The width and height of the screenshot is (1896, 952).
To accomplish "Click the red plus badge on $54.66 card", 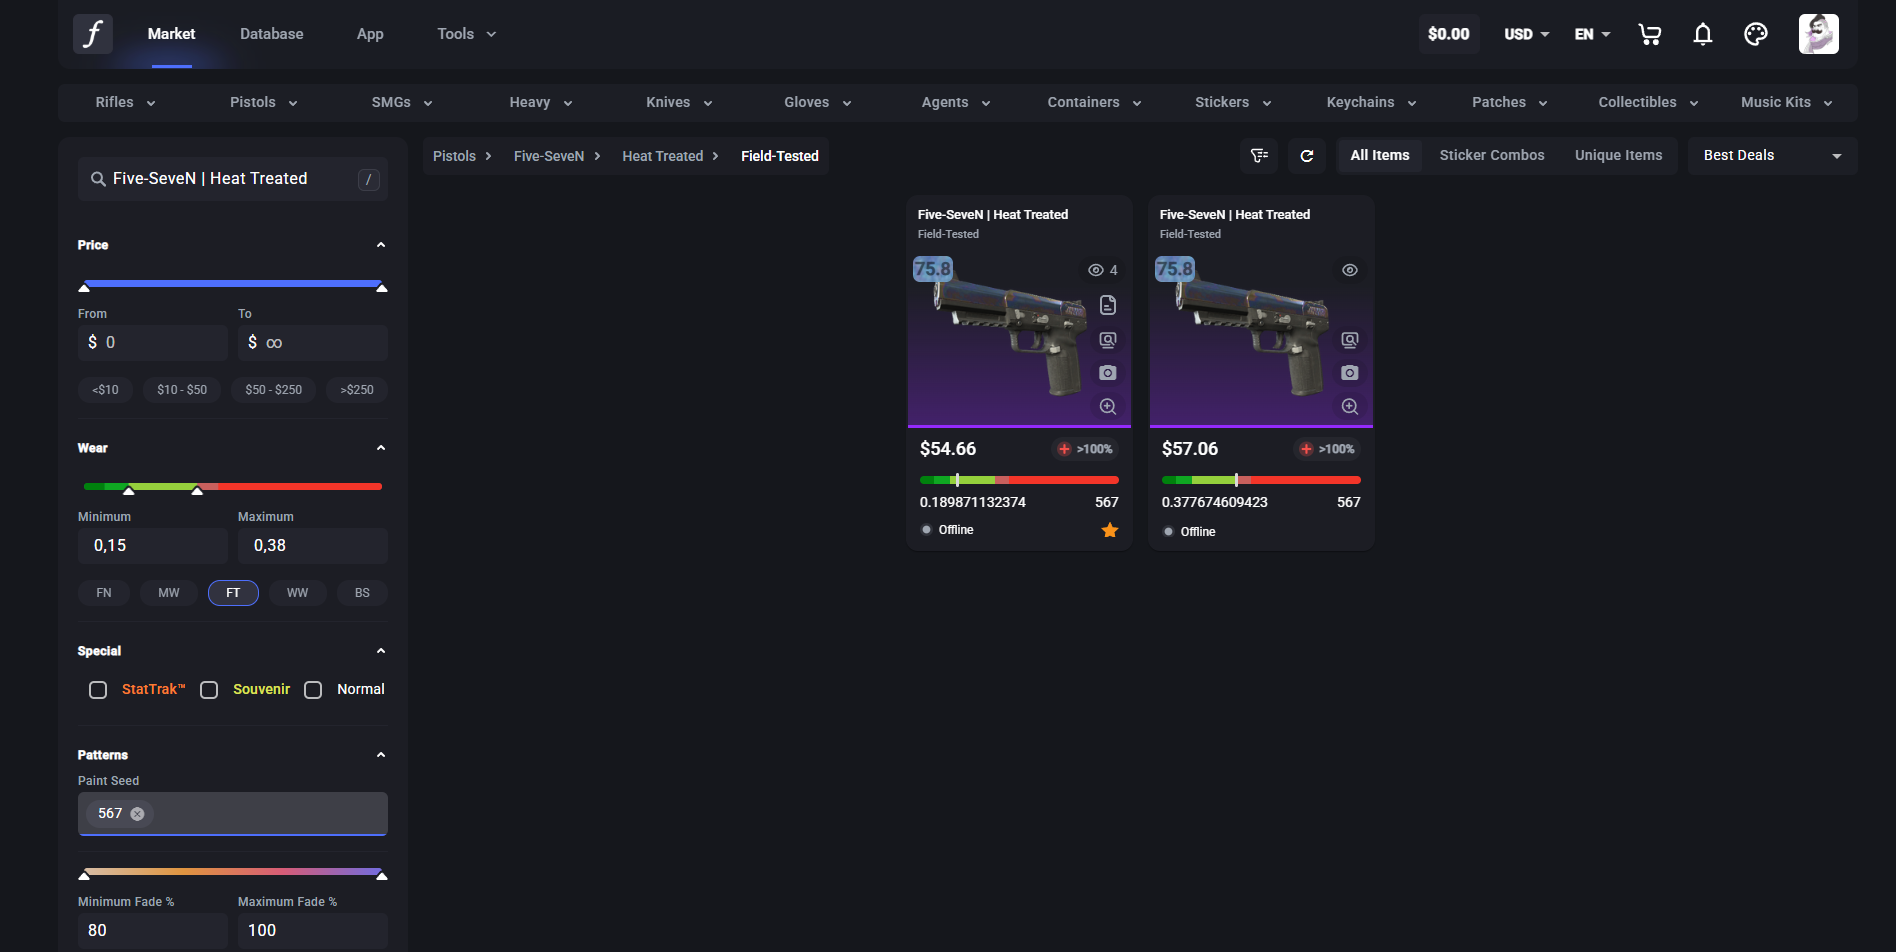I will click(x=1064, y=449).
